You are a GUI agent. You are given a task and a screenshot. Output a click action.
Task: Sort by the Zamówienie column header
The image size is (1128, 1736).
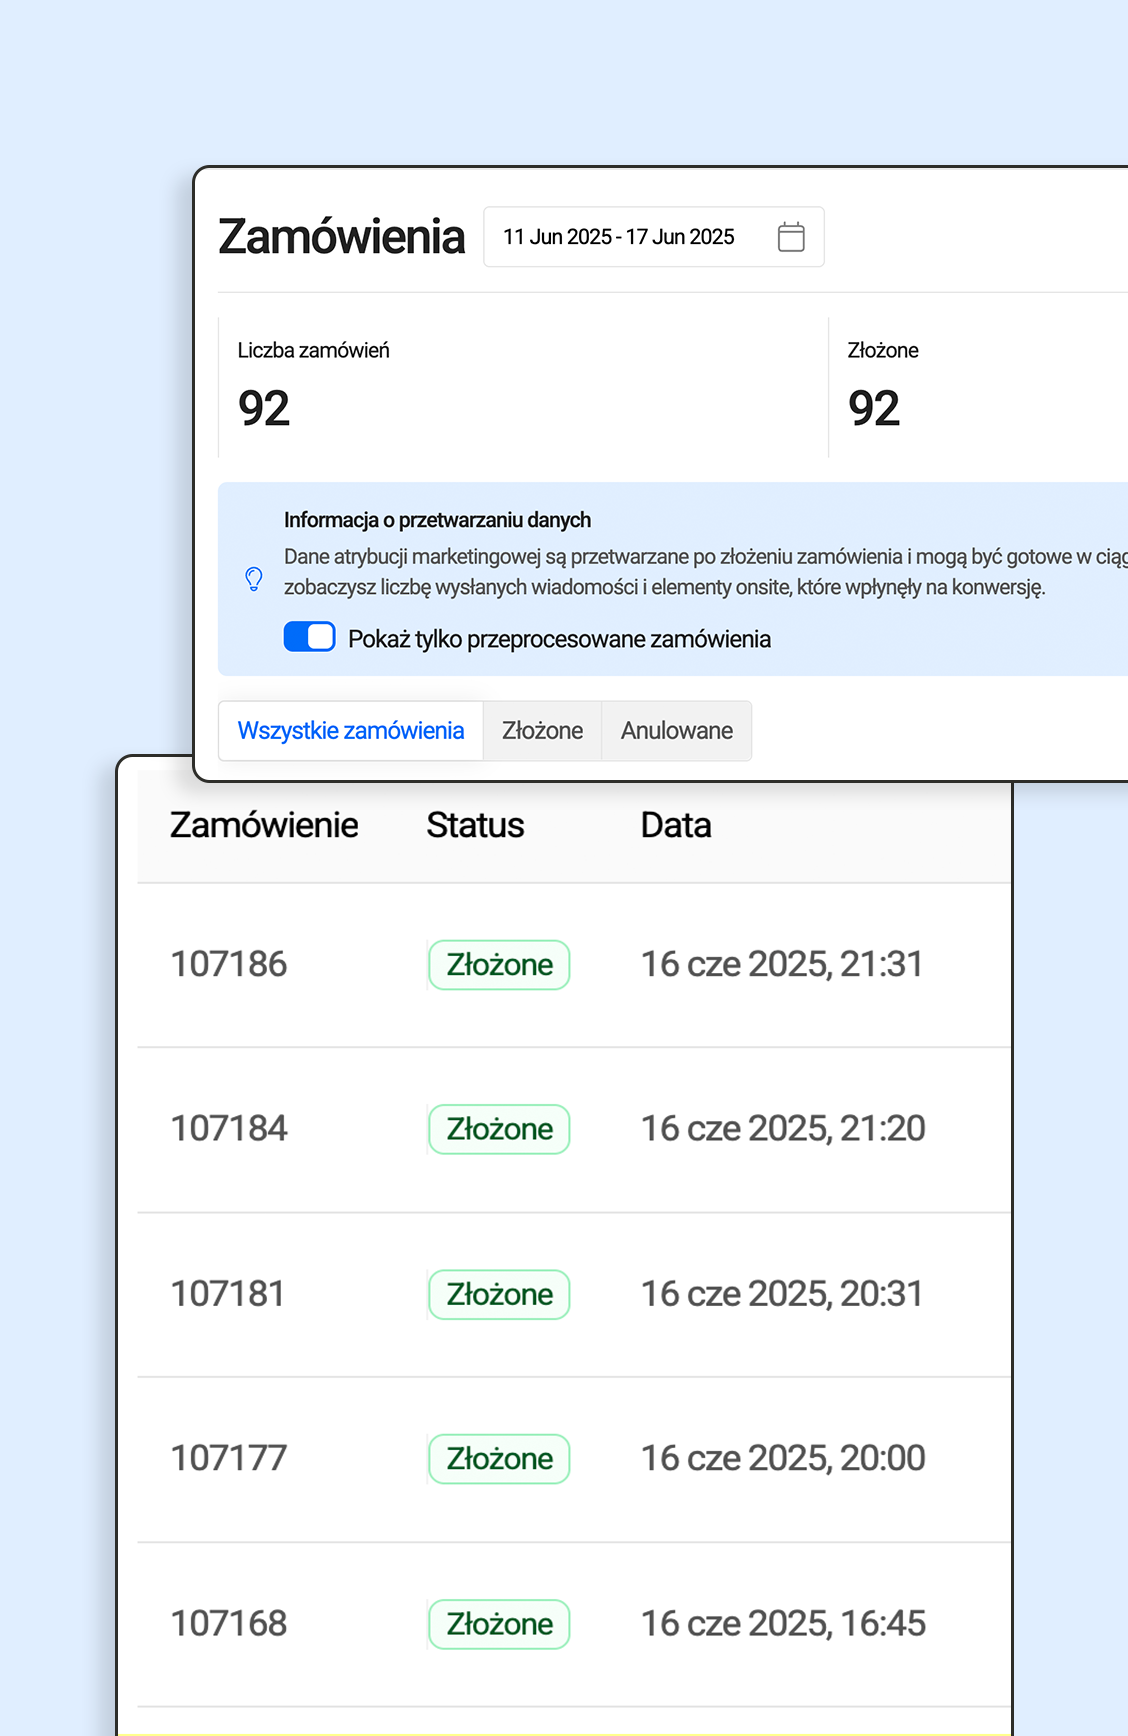click(264, 824)
